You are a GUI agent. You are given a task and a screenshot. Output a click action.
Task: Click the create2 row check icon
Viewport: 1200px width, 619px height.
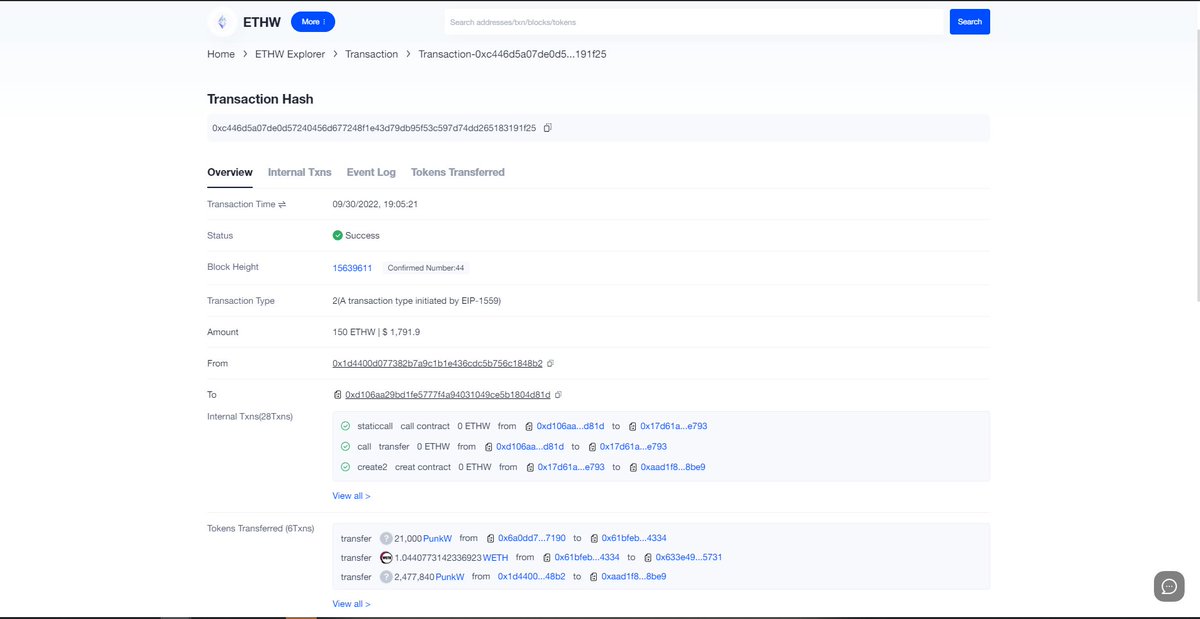point(345,467)
